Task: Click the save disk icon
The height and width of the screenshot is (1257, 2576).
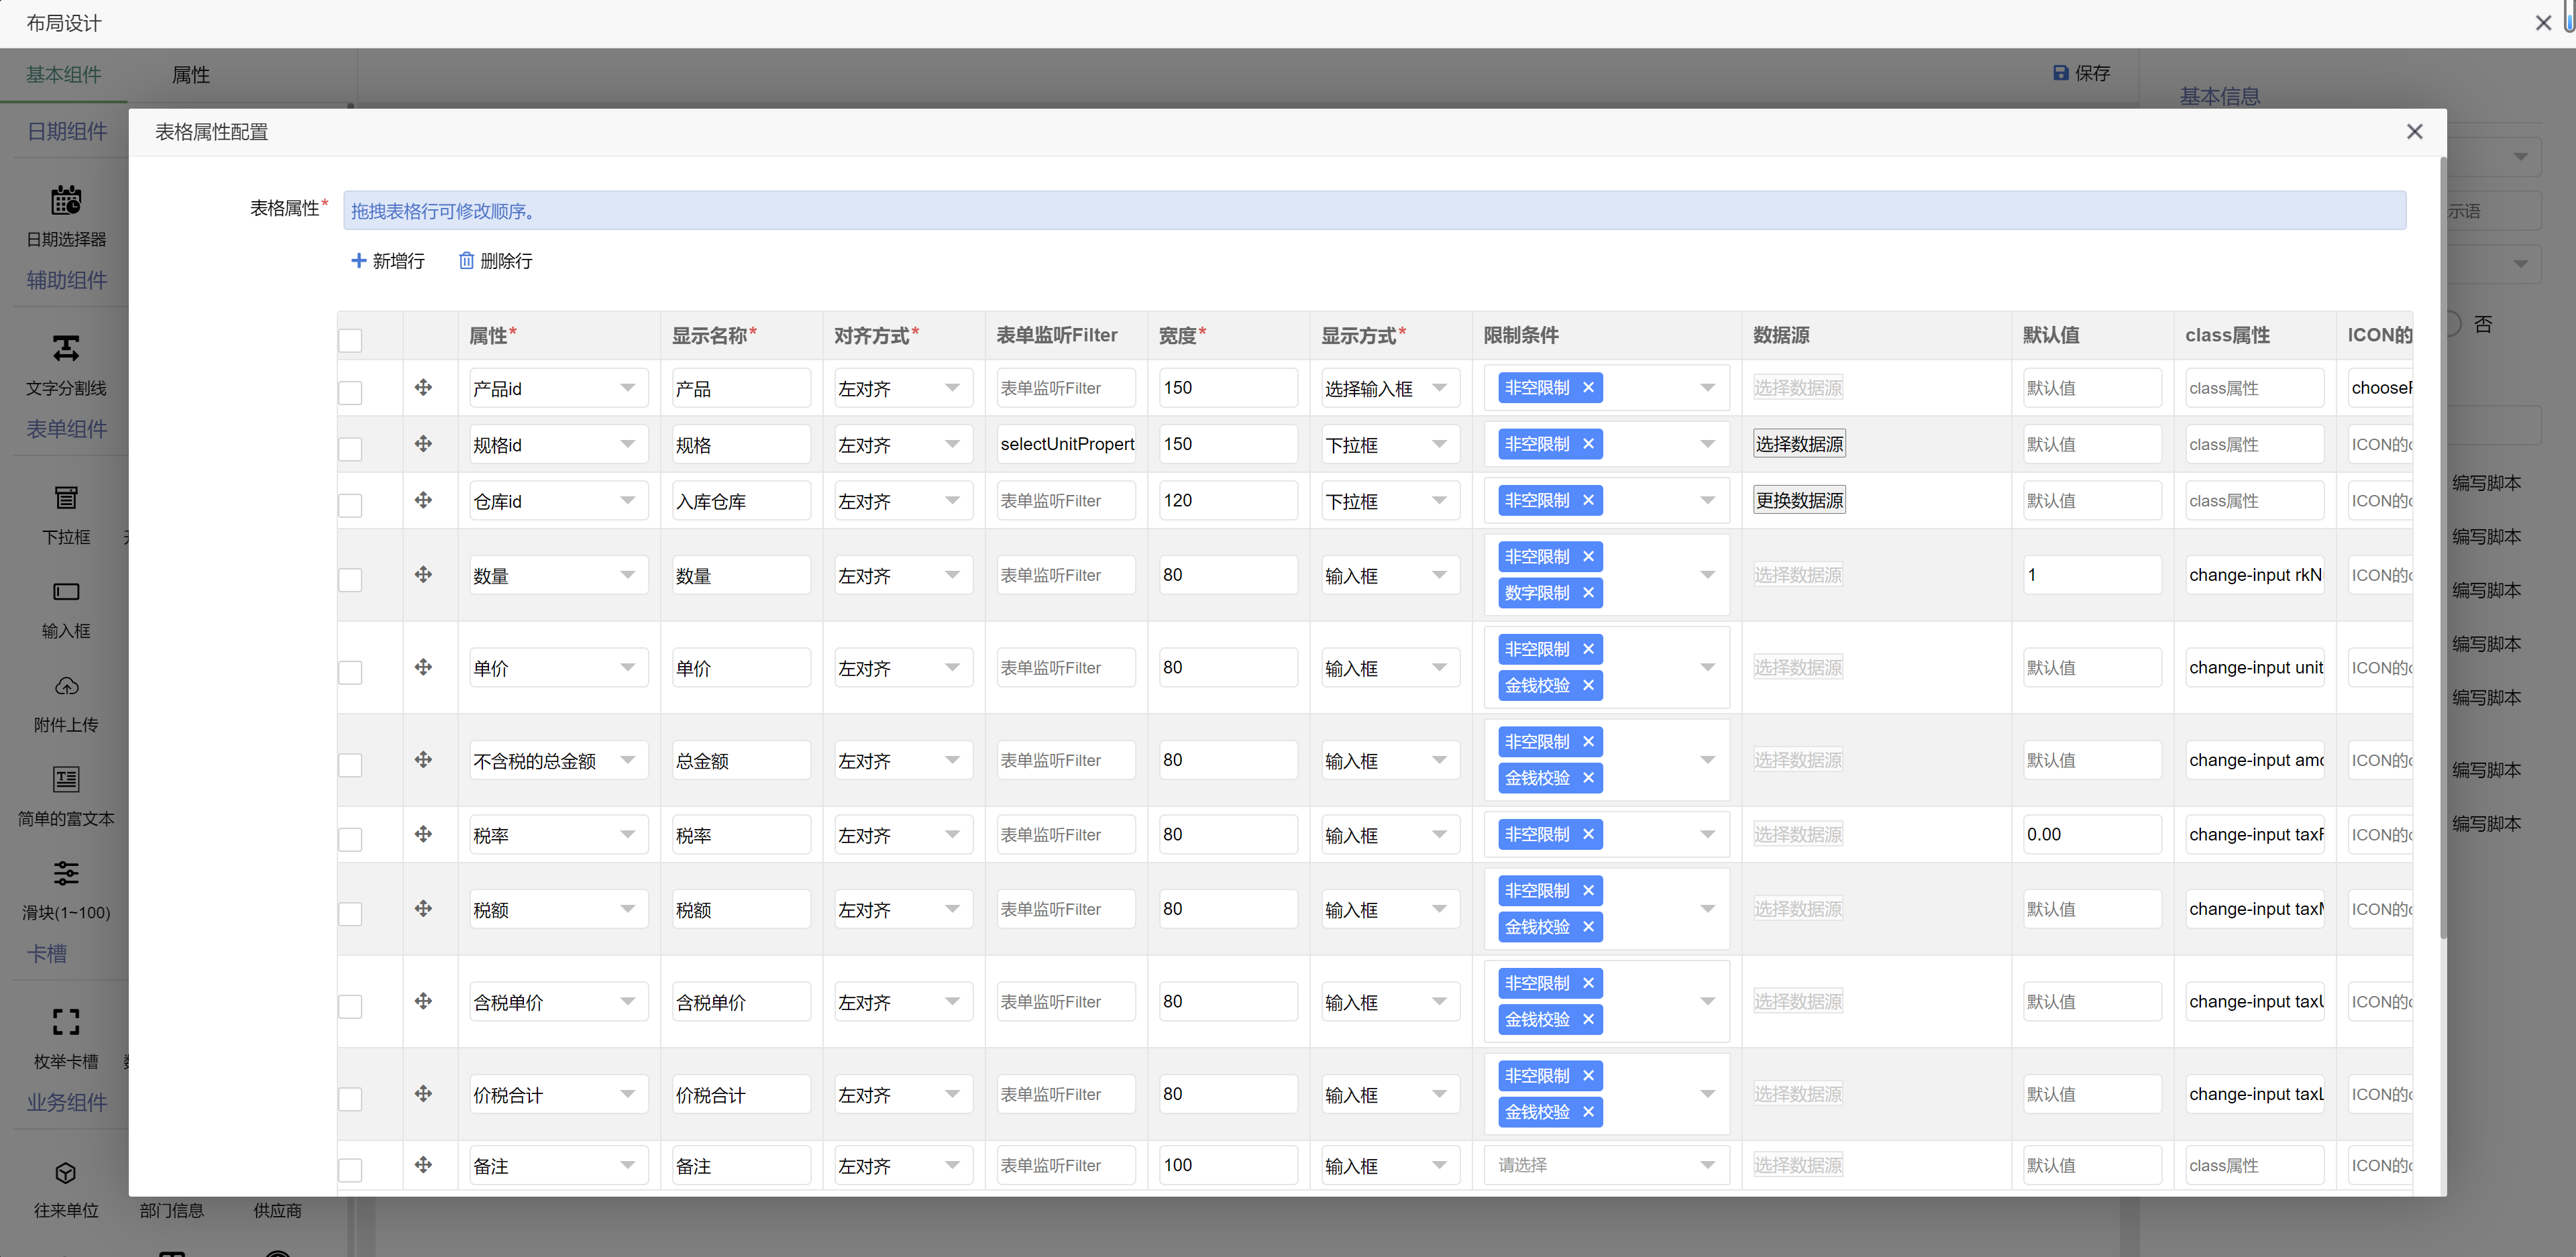Action: [2060, 73]
